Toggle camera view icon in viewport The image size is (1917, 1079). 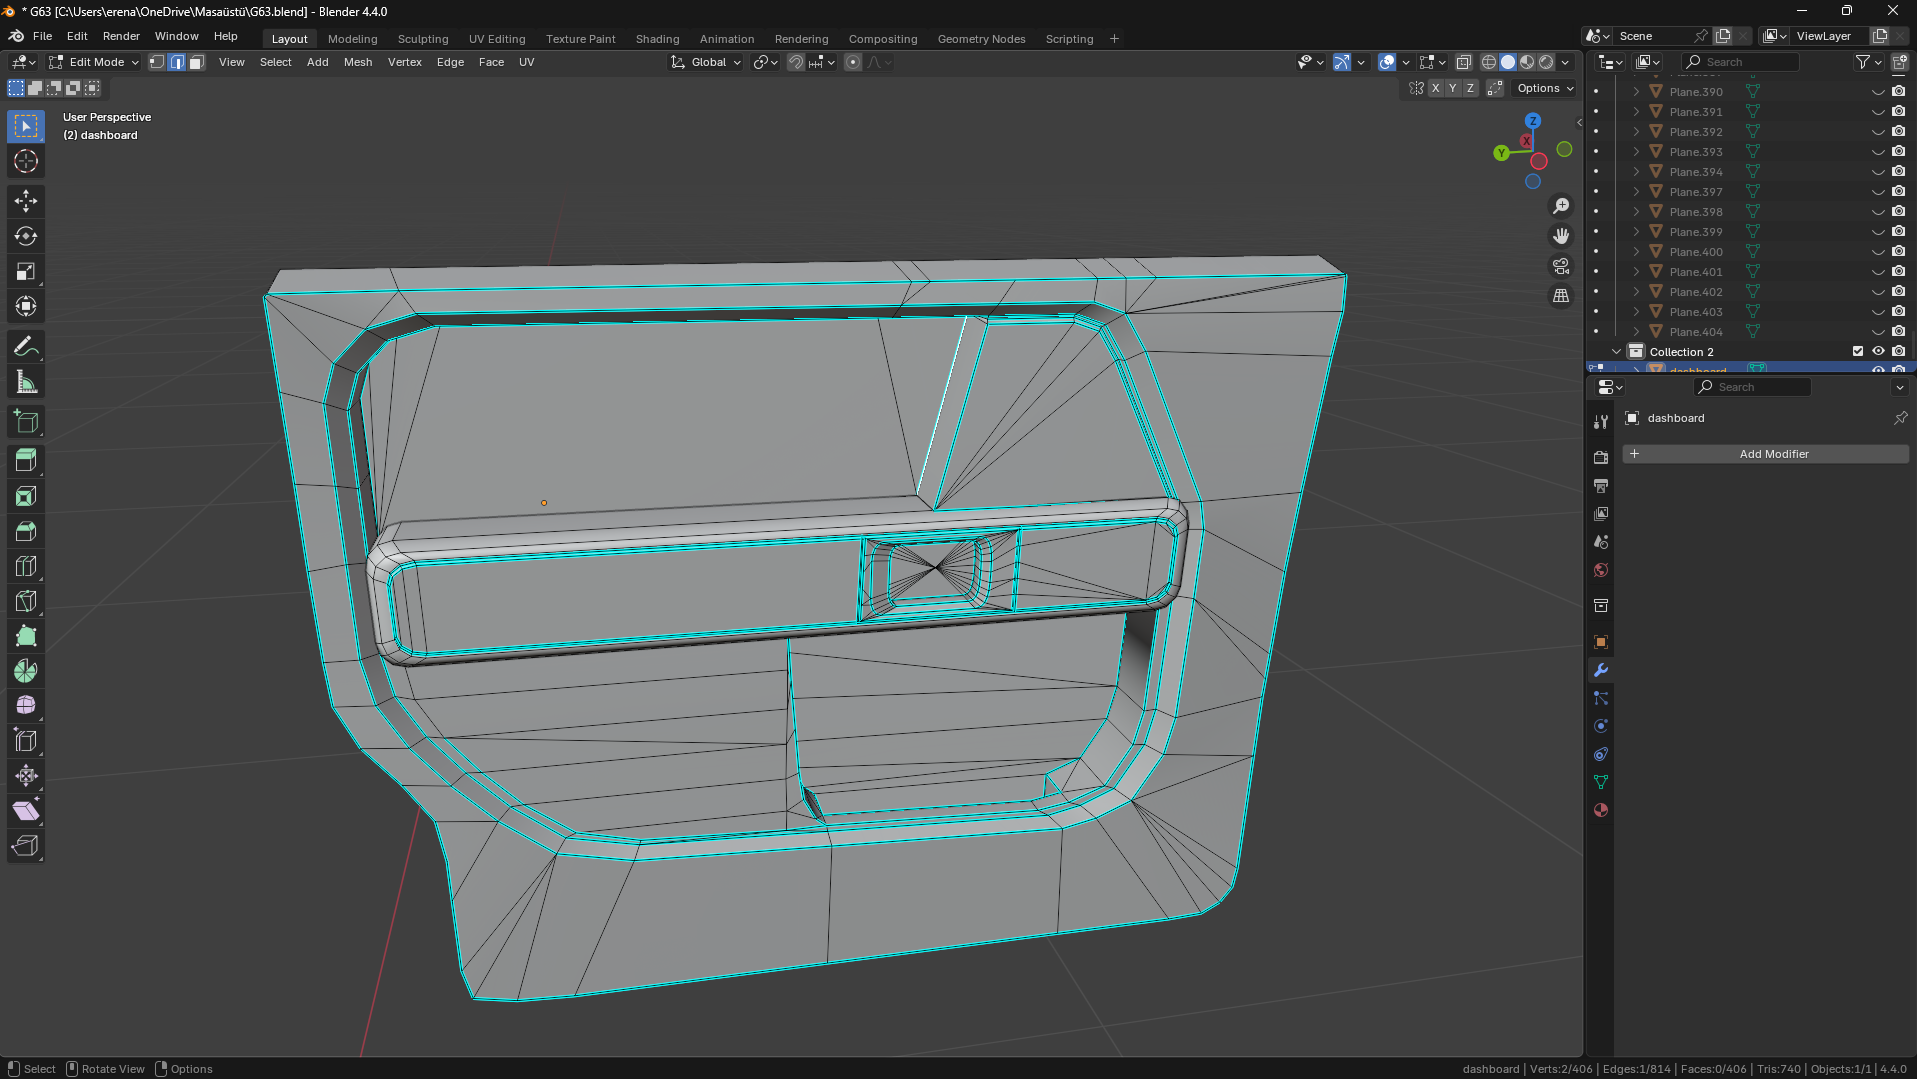(1560, 266)
